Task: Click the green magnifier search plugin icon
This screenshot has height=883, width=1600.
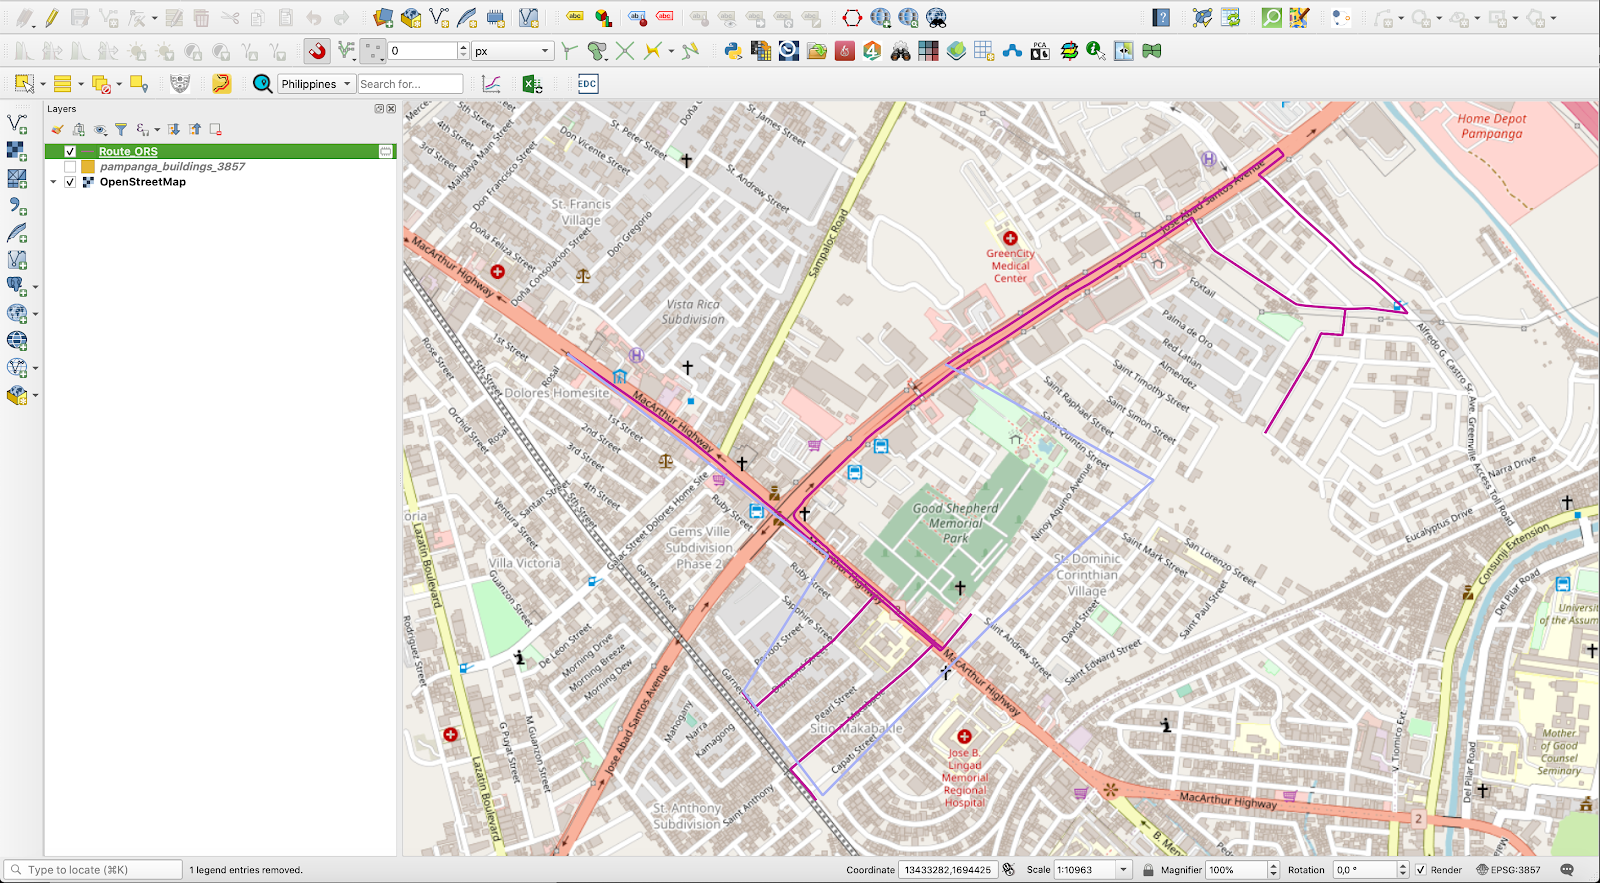Action: (x=1271, y=18)
